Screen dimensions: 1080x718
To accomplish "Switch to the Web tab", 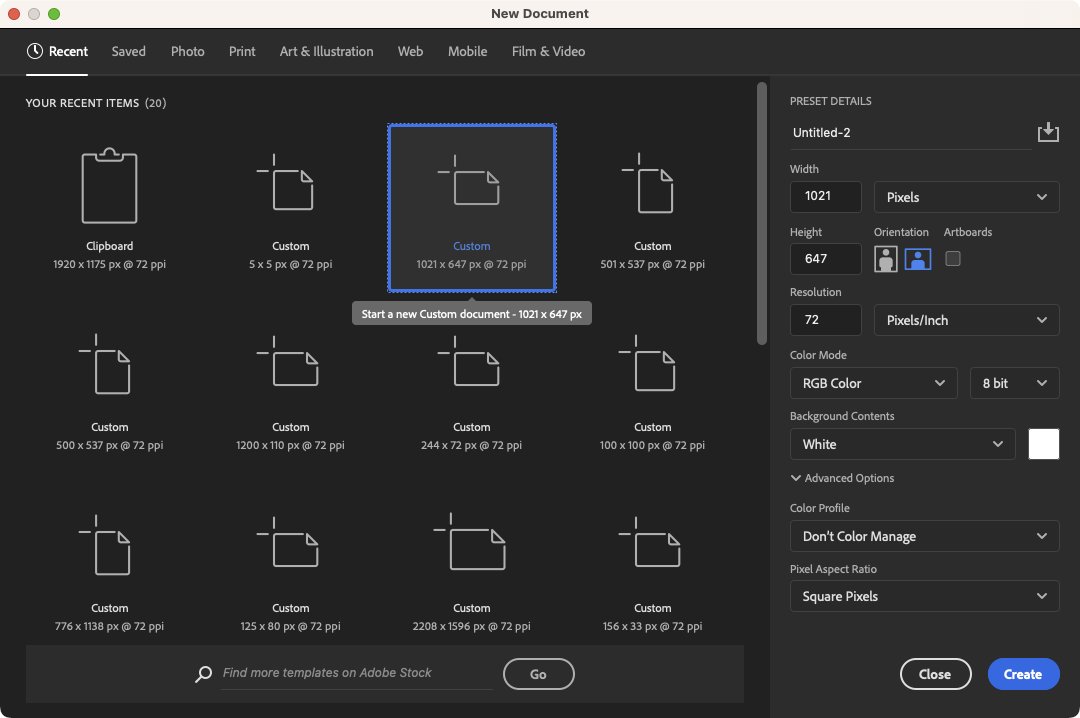I will tap(411, 52).
